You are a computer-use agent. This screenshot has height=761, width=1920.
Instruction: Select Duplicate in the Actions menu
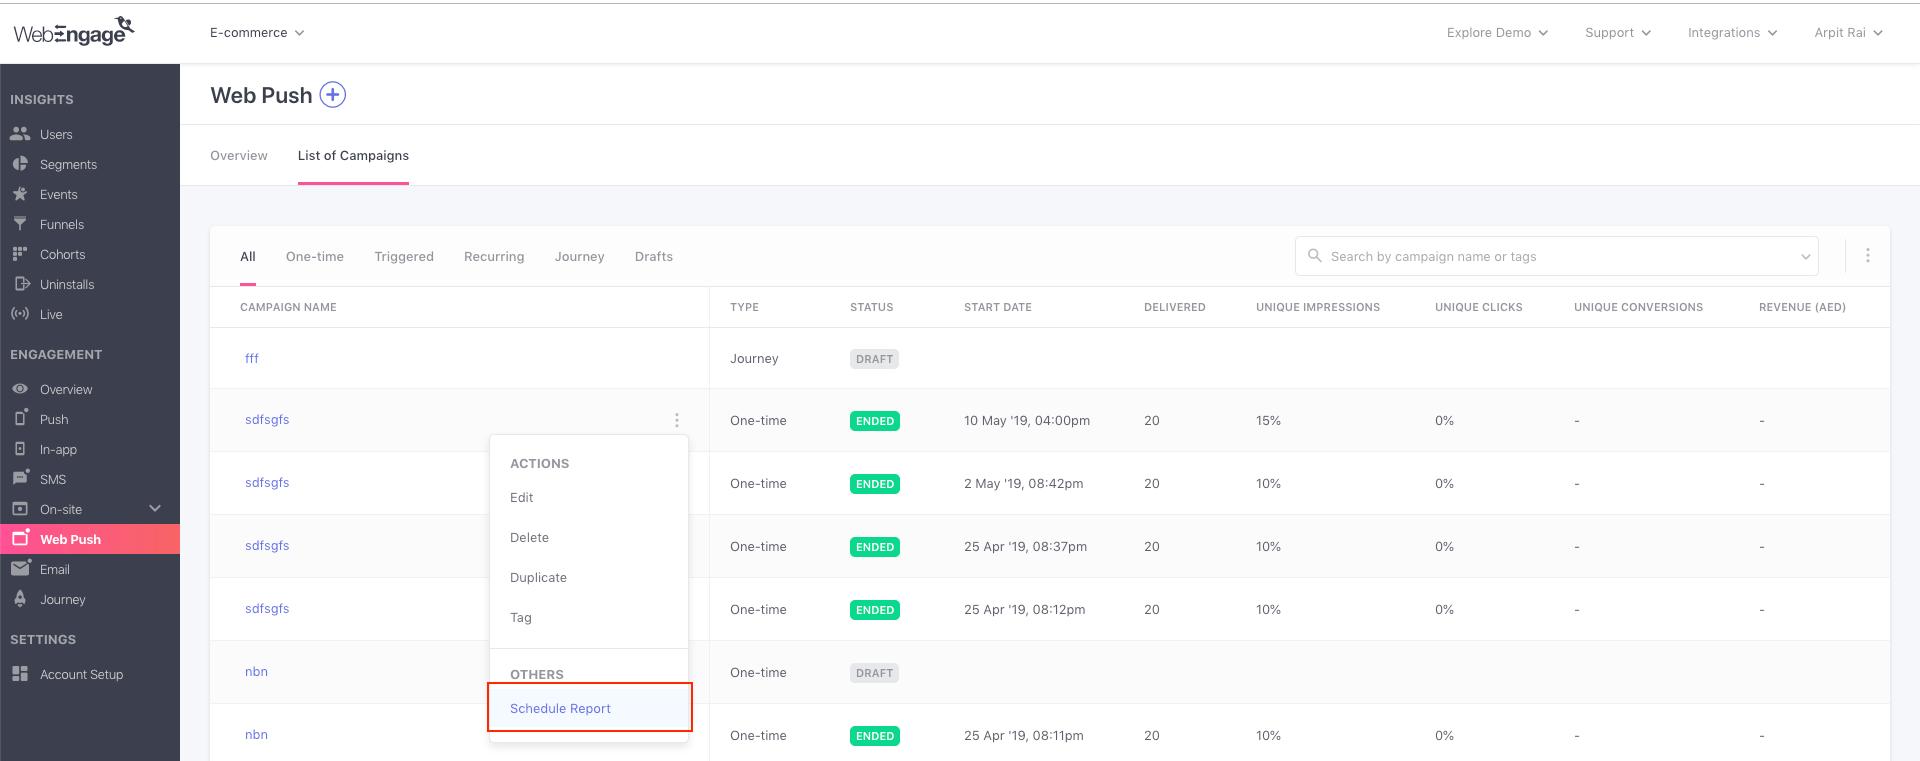(538, 578)
